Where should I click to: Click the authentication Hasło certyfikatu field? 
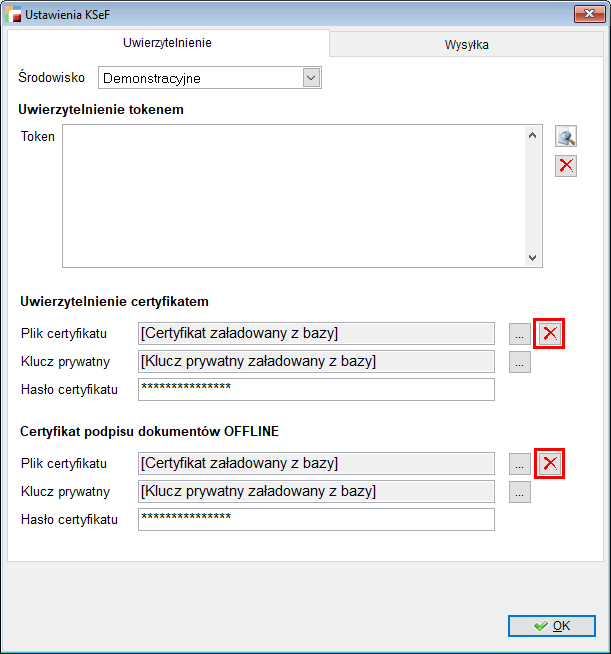pos(316,389)
